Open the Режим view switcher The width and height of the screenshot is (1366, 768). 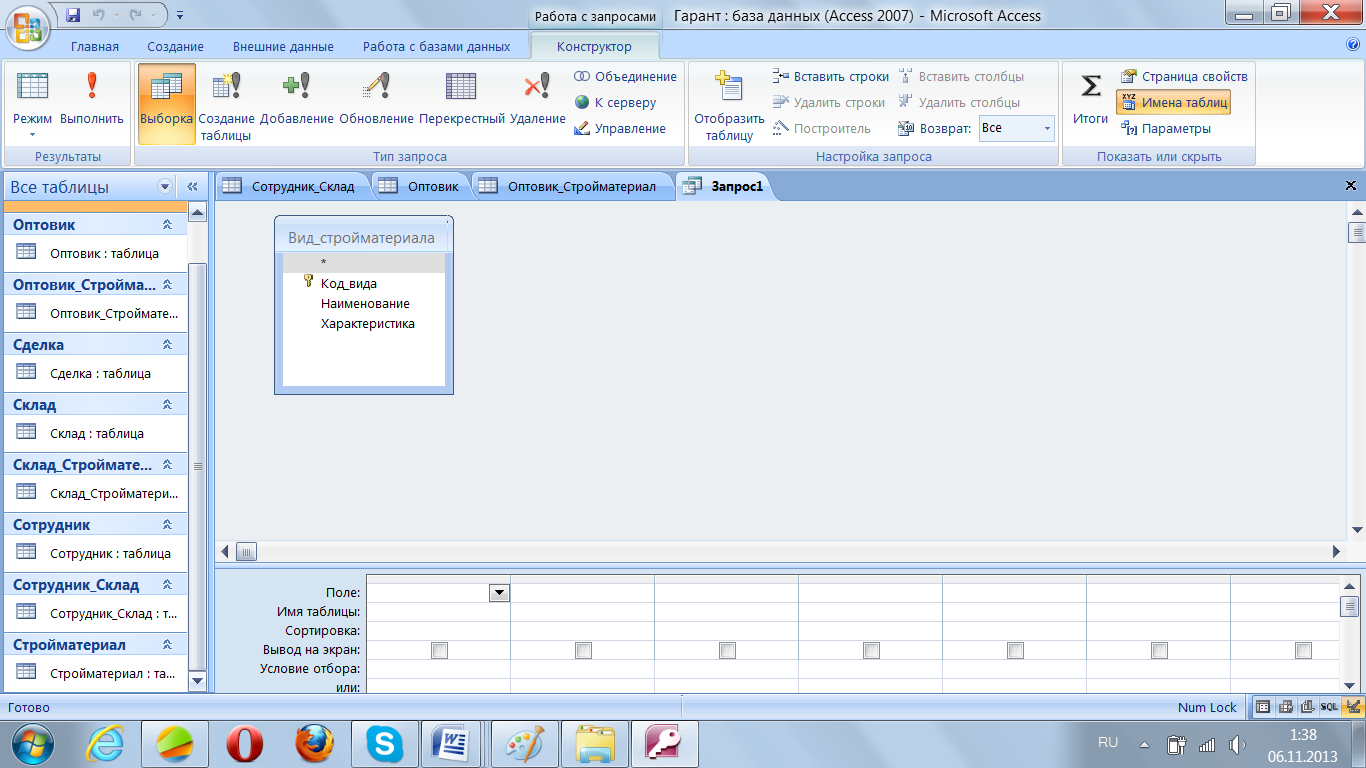pos(32,104)
